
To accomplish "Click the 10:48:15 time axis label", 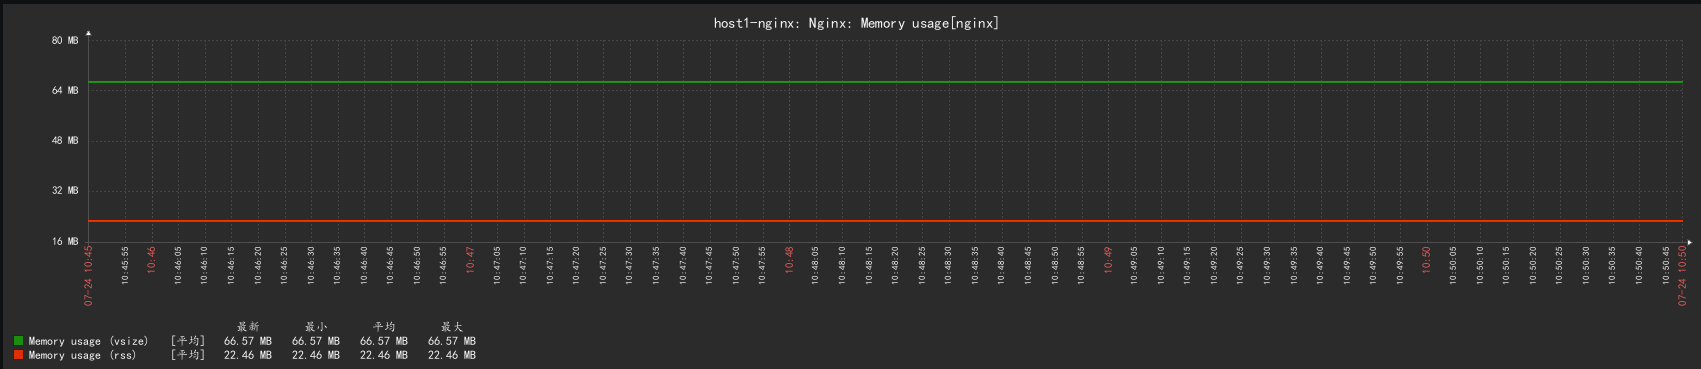I will (x=869, y=265).
